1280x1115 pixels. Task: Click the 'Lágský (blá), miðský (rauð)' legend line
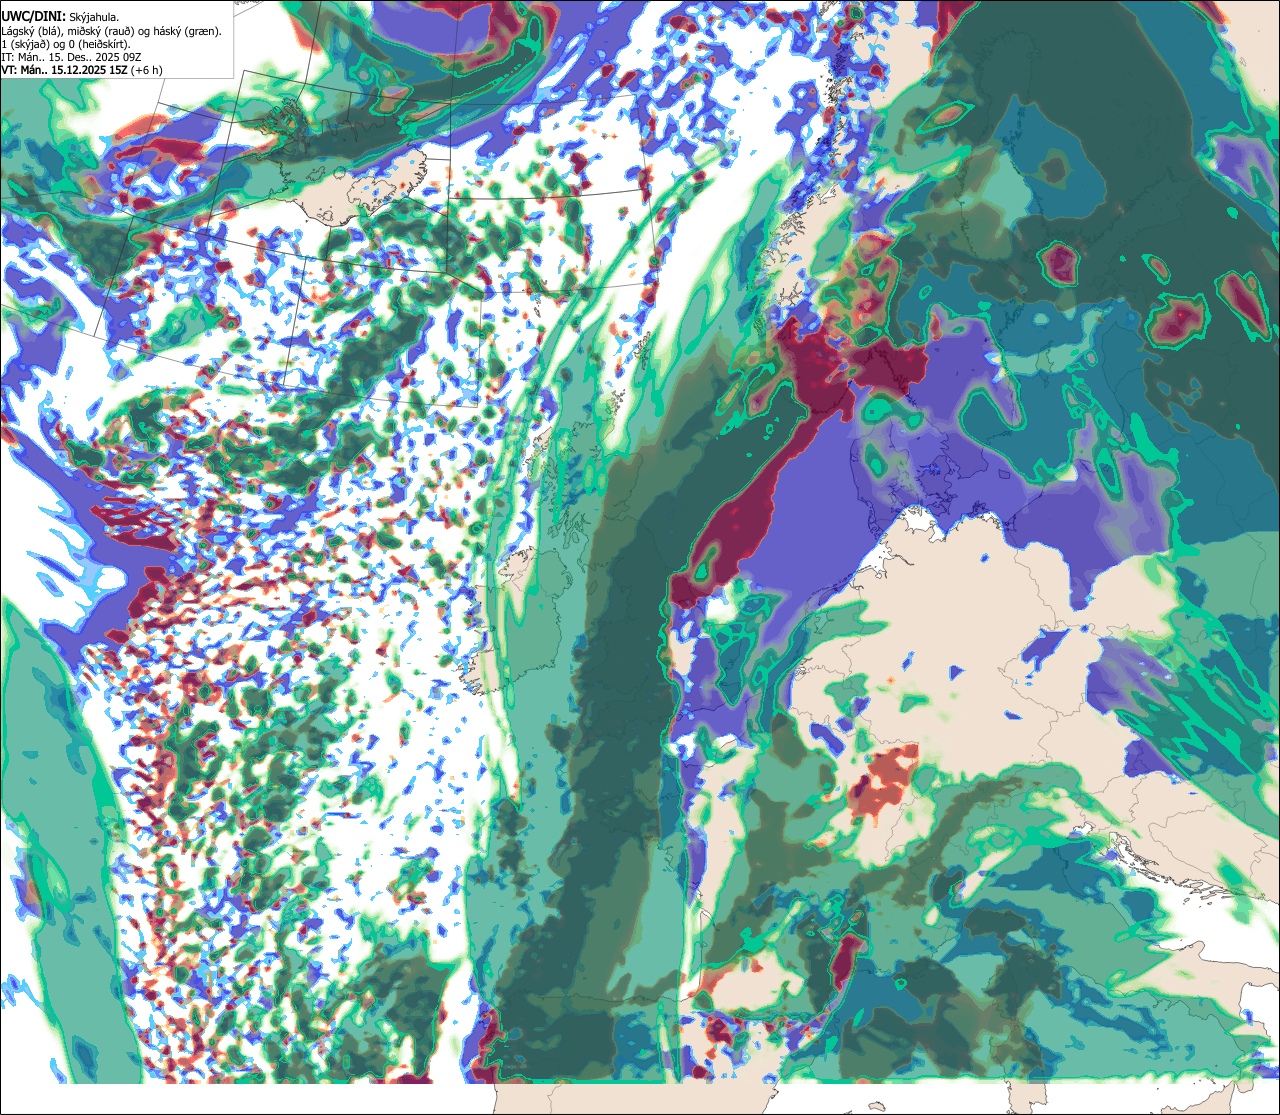(111, 30)
